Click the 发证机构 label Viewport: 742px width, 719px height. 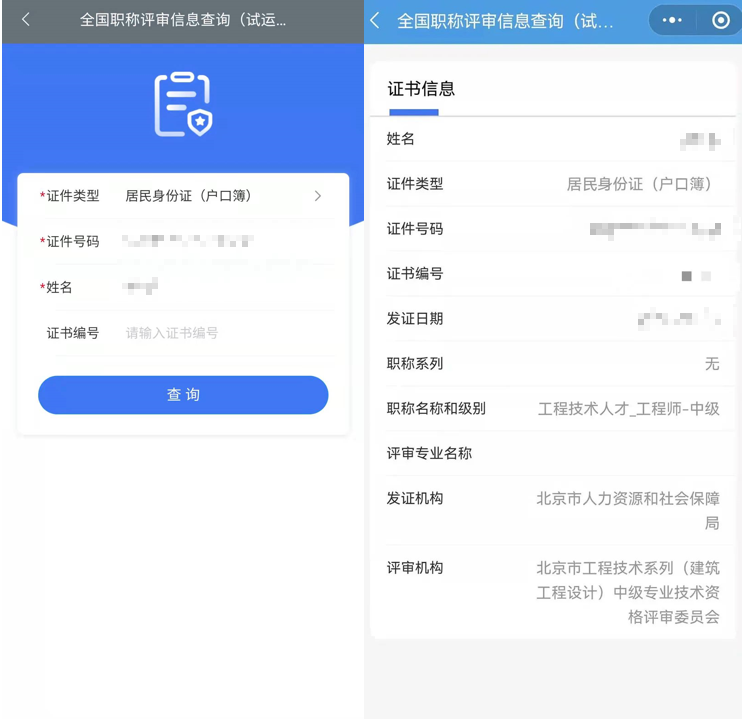point(415,498)
